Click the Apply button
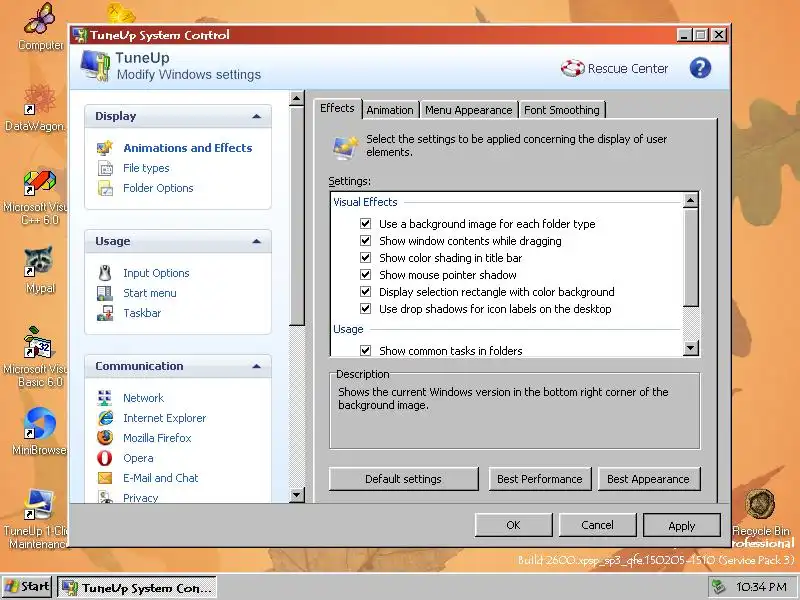 (x=682, y=525)
